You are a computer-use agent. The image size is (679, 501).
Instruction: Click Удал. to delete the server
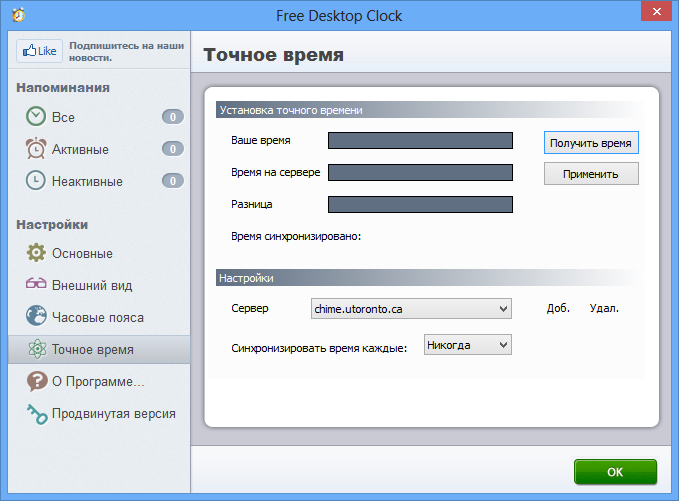click(x=604, y=308)
